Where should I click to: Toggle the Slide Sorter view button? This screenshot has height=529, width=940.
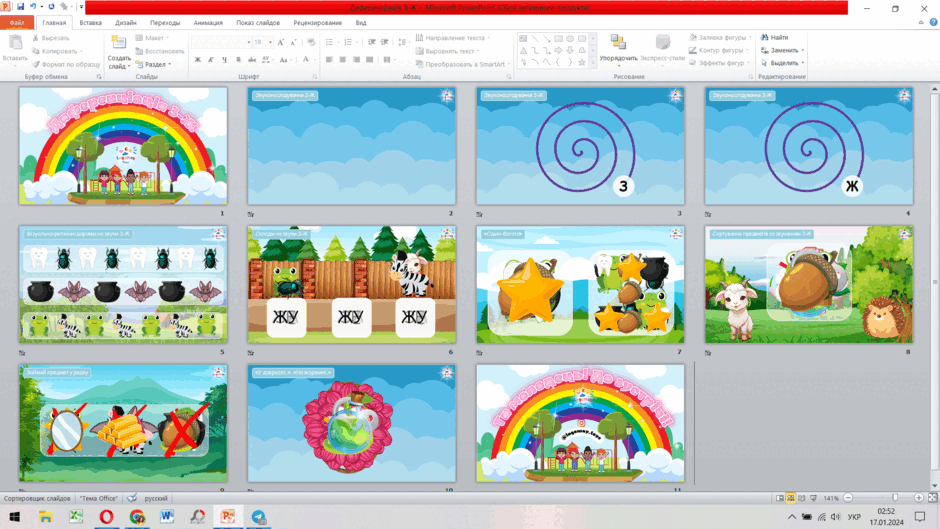click(791, 498)
